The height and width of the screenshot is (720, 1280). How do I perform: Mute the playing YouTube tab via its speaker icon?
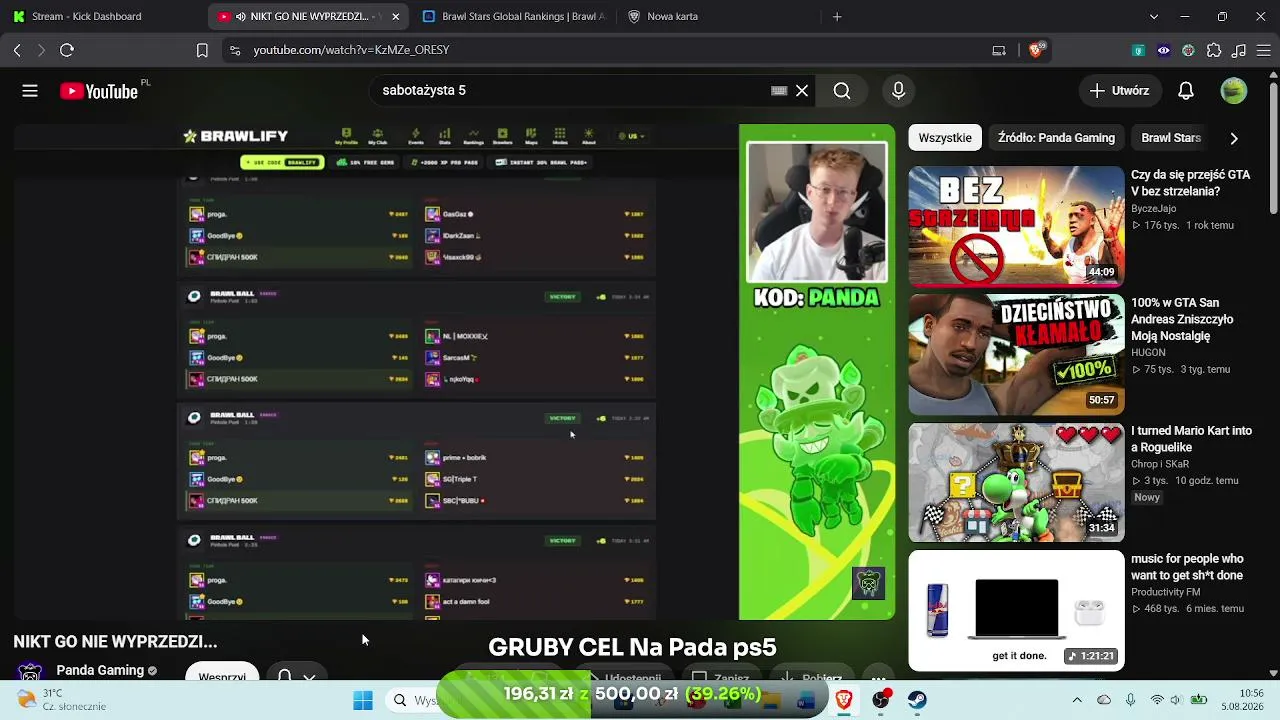tap(240, 16)
